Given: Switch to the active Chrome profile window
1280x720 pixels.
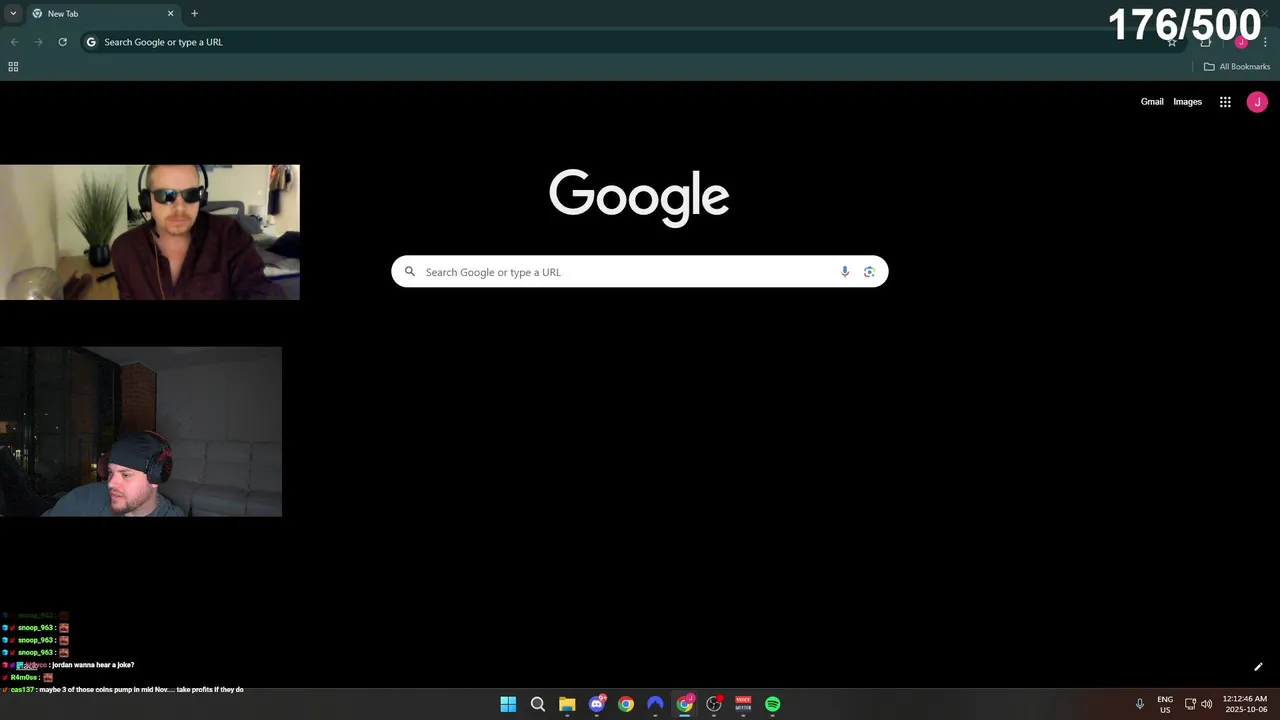Looking at the screenshot, I should tap(685, 704).
